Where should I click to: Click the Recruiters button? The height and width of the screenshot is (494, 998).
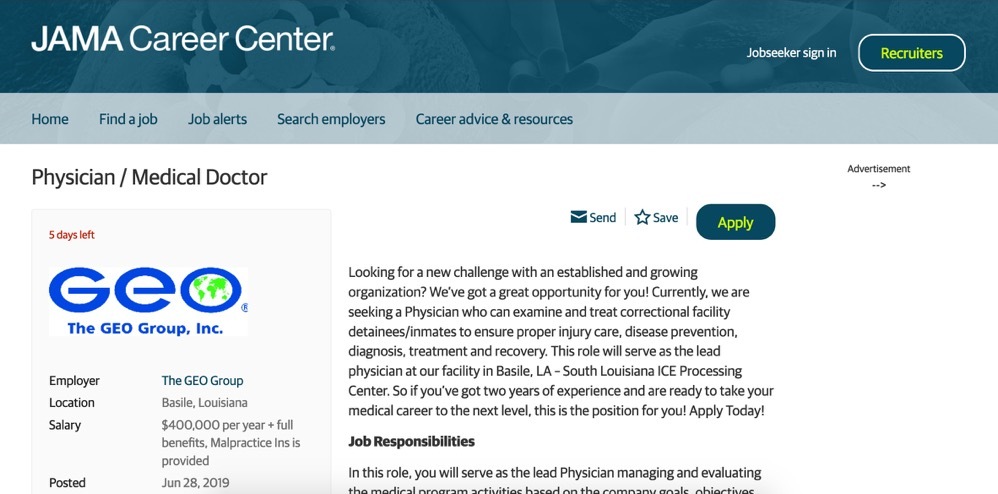[911, 53]
